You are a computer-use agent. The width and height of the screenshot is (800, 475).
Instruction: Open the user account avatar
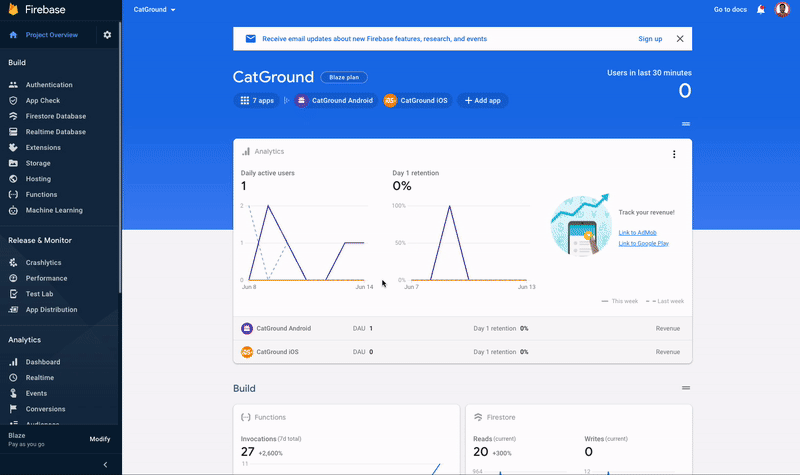(x=782, y=9)
